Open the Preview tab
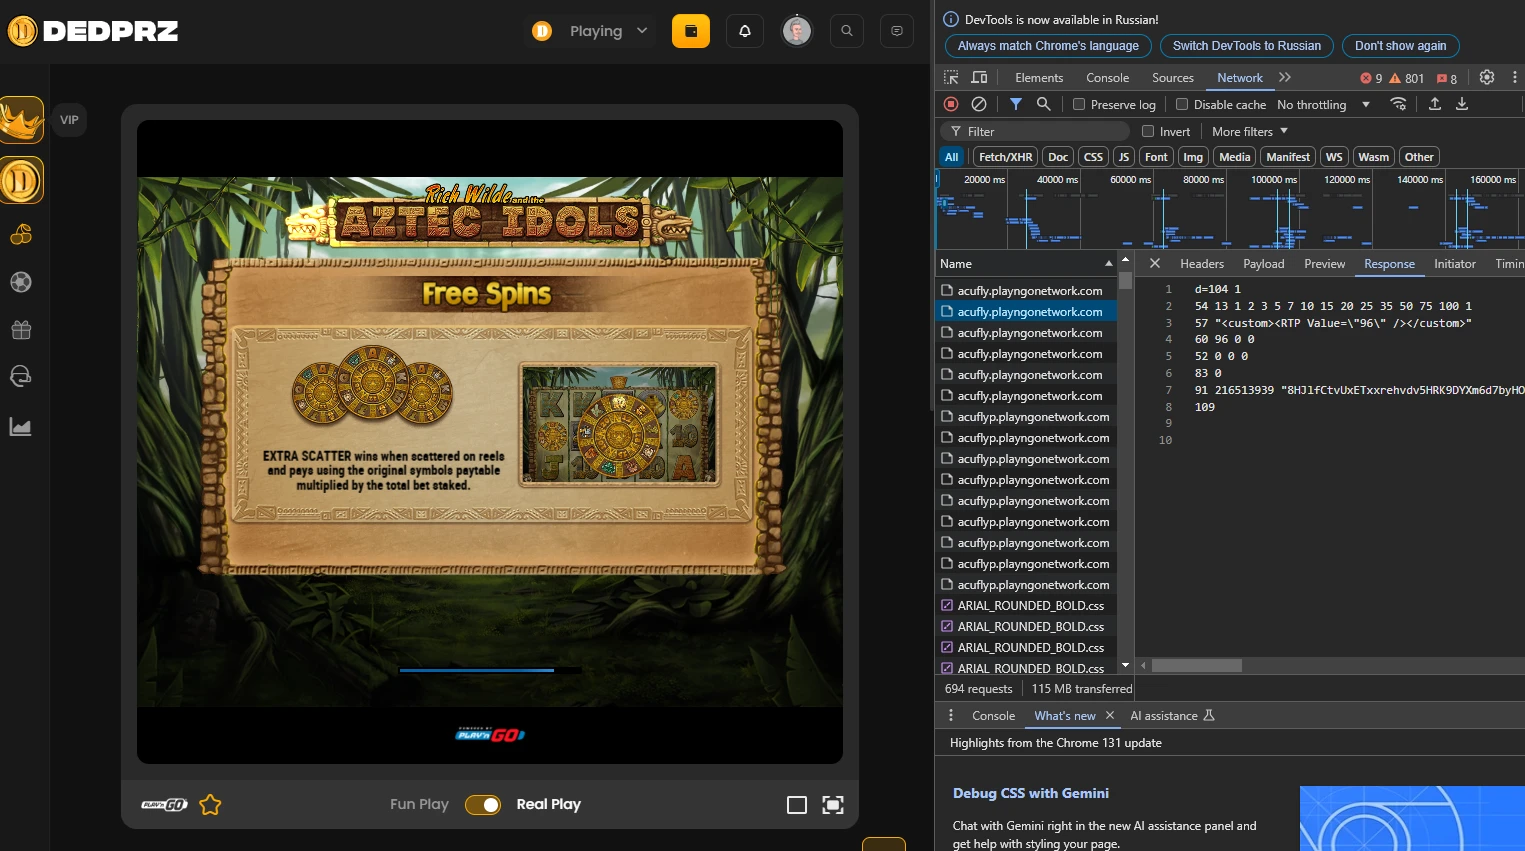Viewport: 1525px width, 851px height. [x=1325, y=263]
